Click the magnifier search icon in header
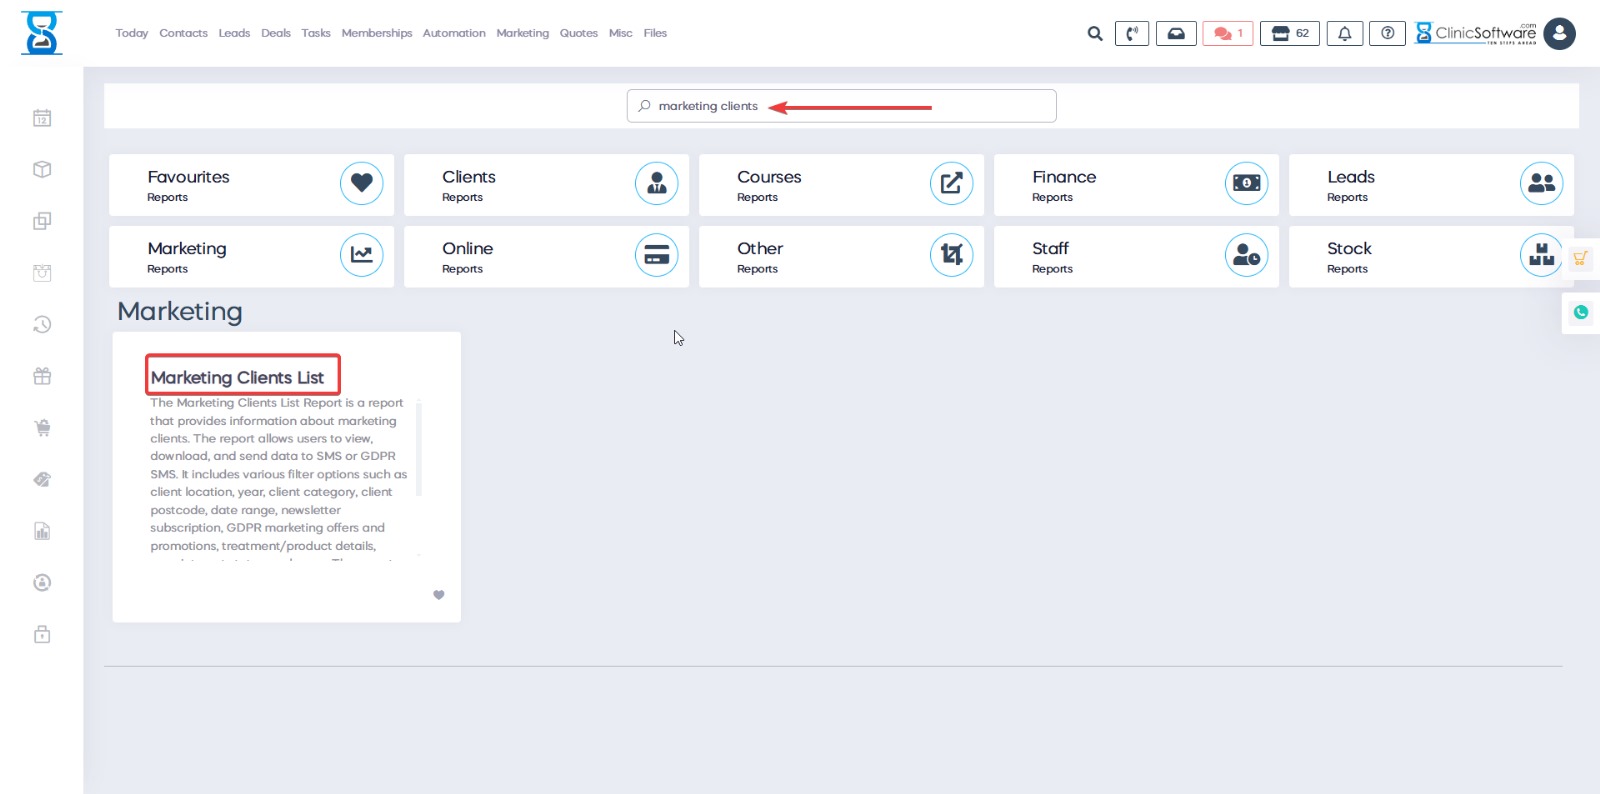The width and height of the screenshot is (1600, 794). tap(1095, 34)
